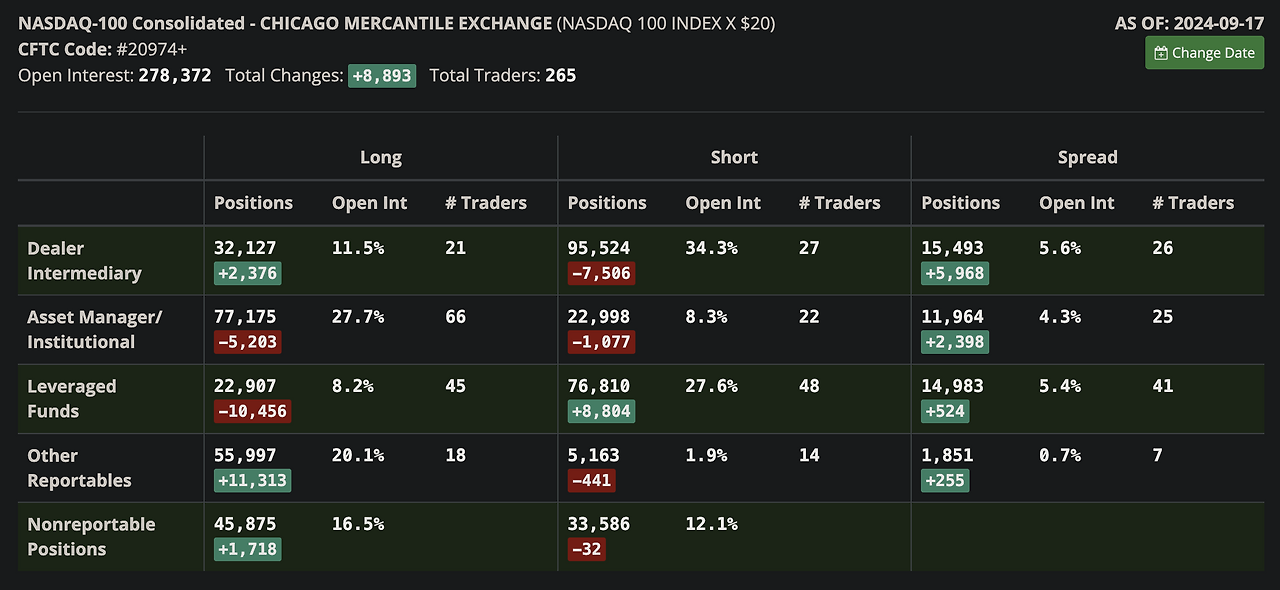This screenshot has width=1280, height=590.
Task: Click the Asset Manager/Institutional row label
Action: coord(94,329)
